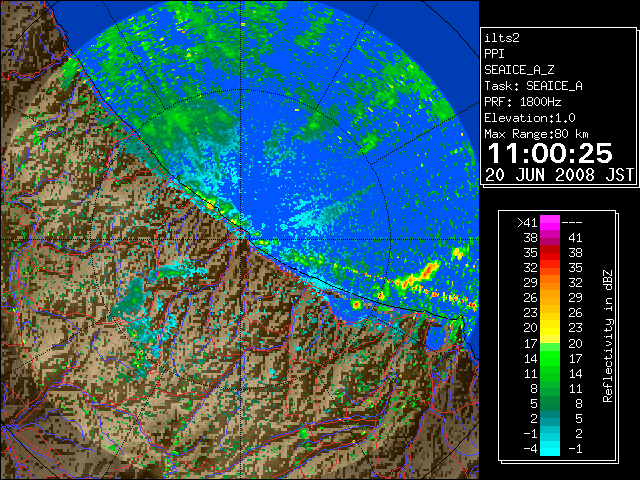Click the 'ilts2' radar site label
The width and height of the screenshot is (640, 480).
502,38
